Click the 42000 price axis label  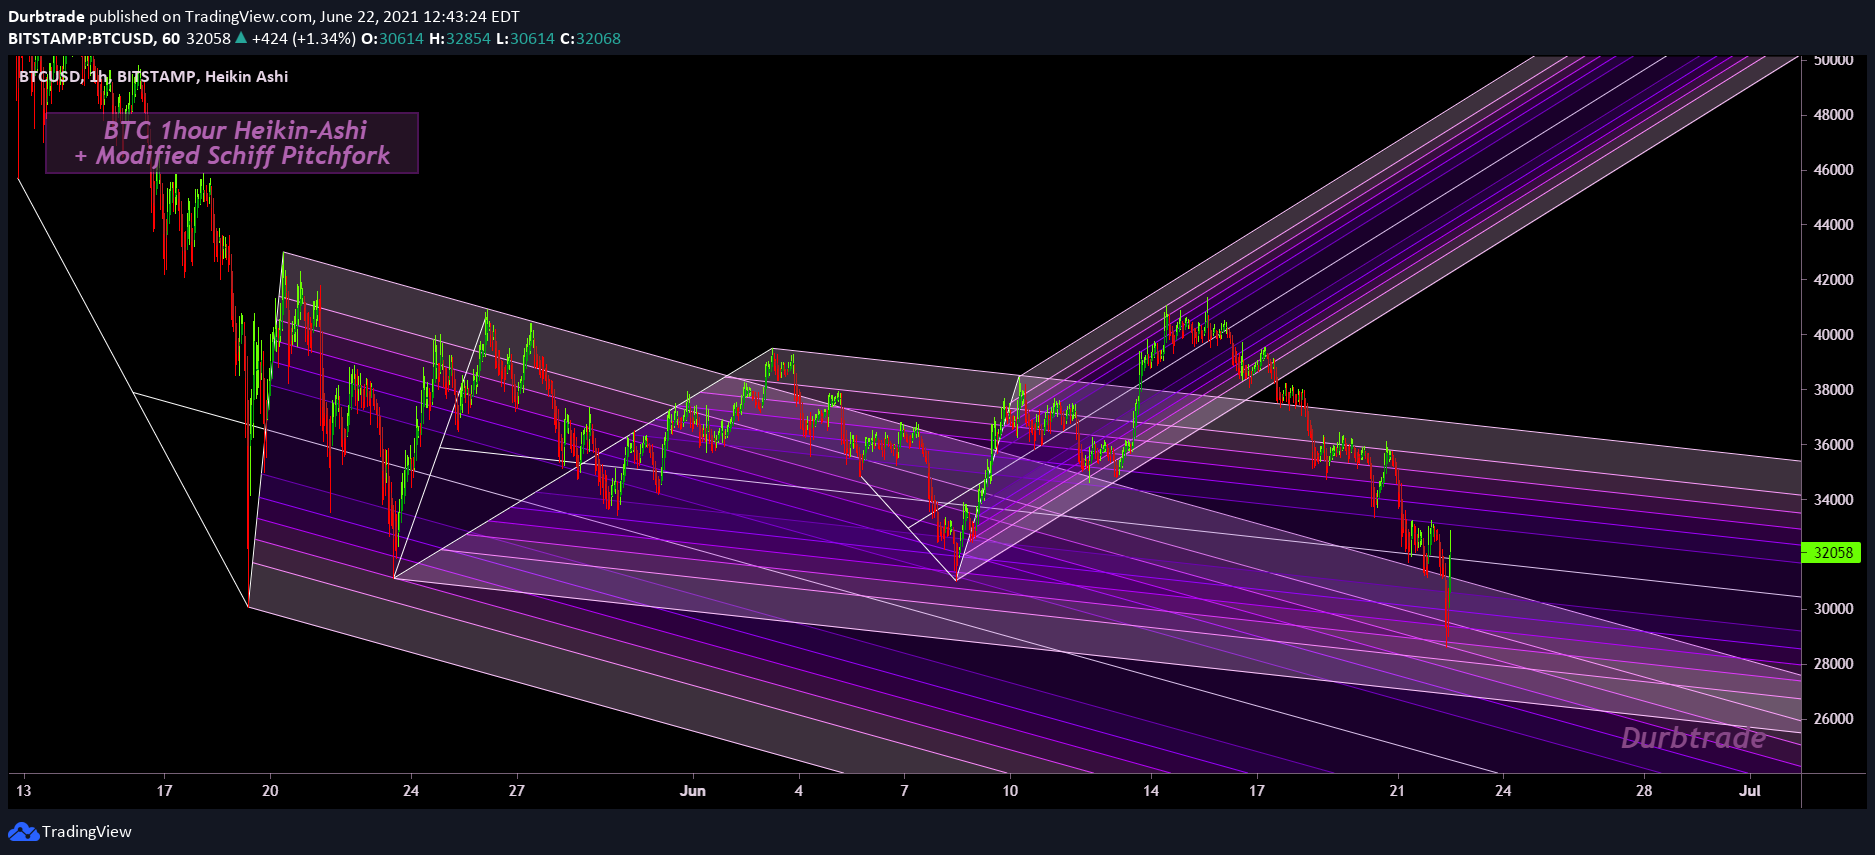point(1833,280)
